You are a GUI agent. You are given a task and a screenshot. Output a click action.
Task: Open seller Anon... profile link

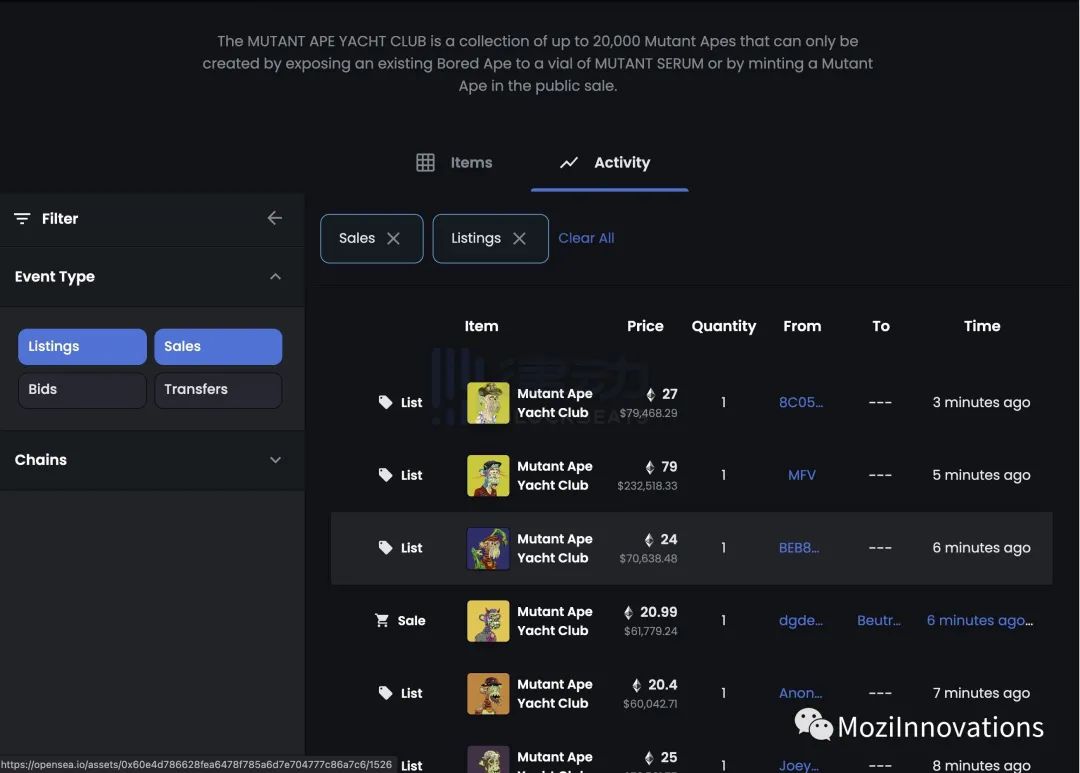[x=800, y=694]
